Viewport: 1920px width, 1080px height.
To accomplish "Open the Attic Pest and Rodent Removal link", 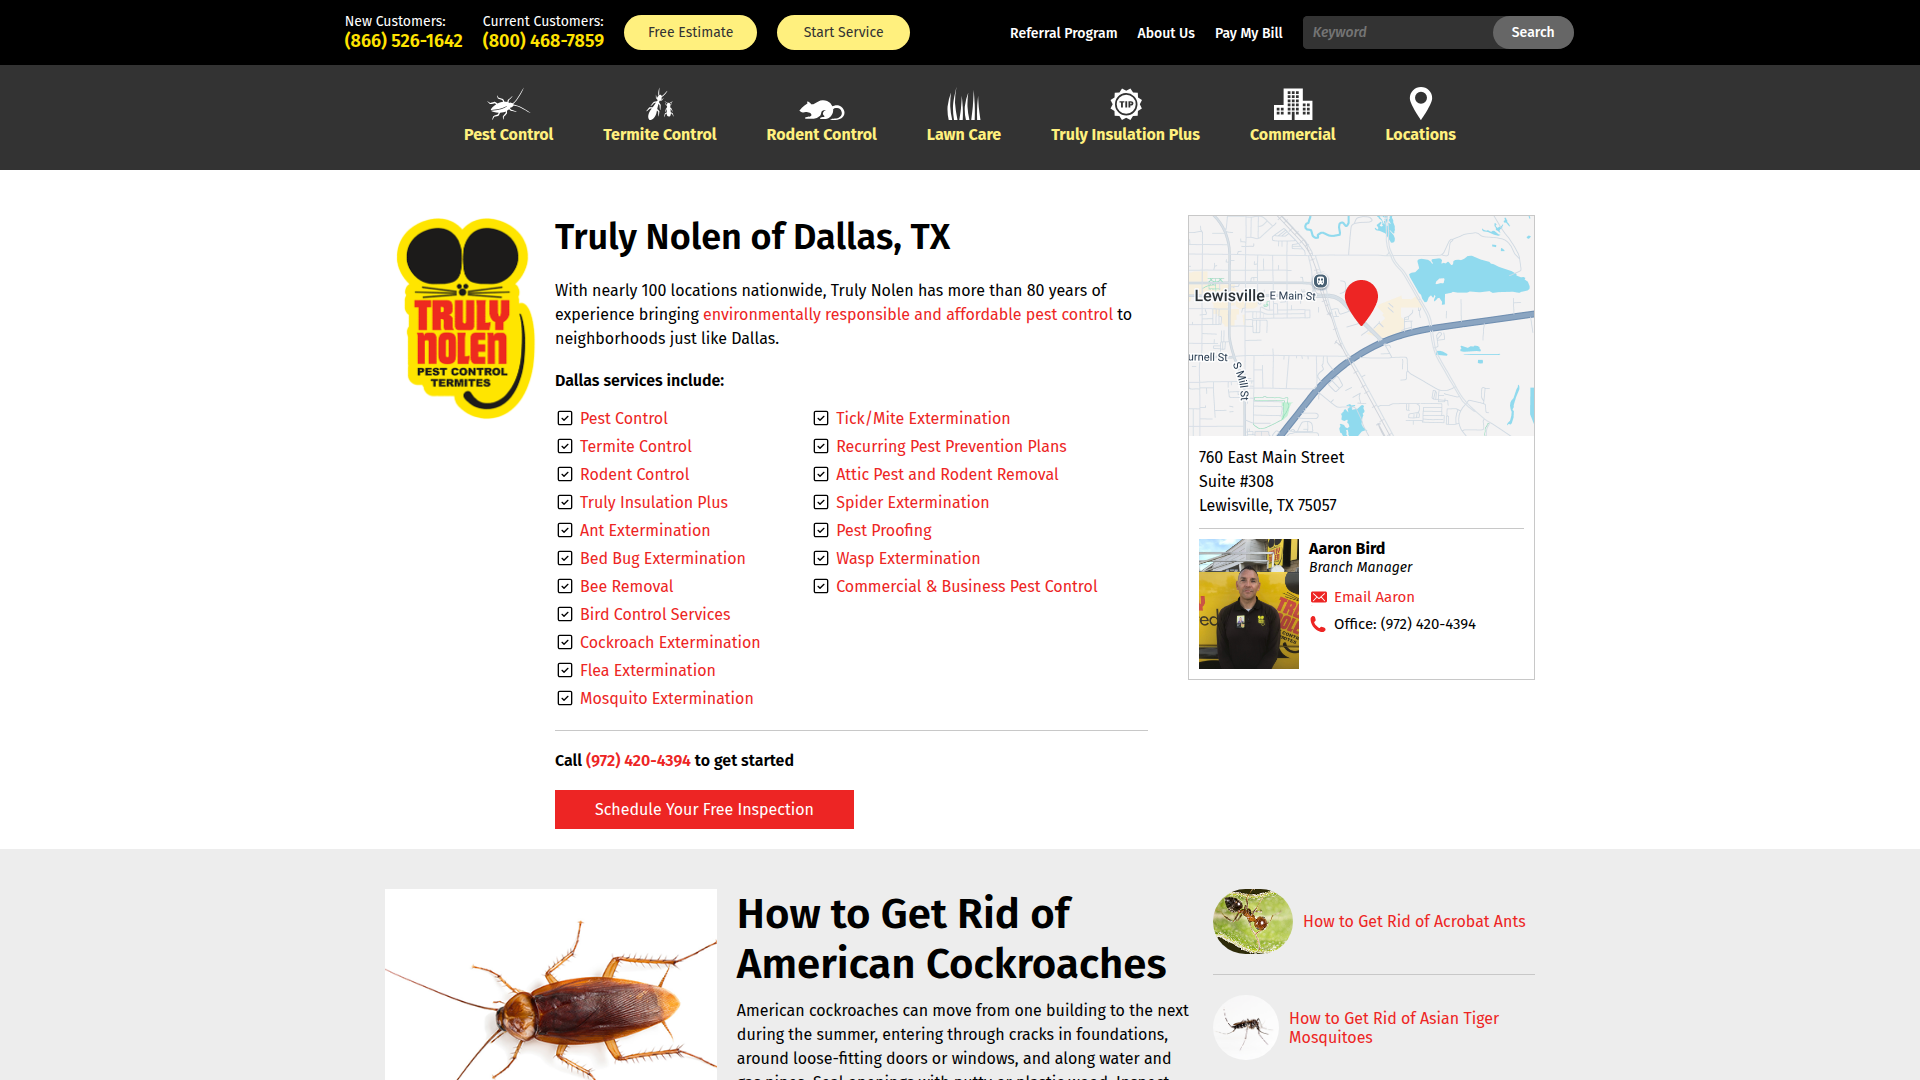I will point(946,474).
